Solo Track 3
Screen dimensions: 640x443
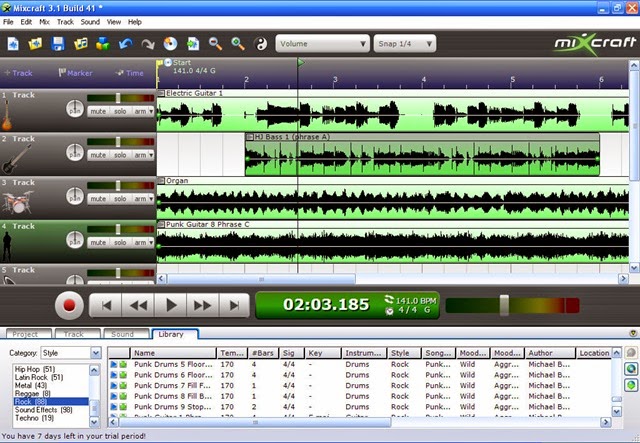pos(120,199)
